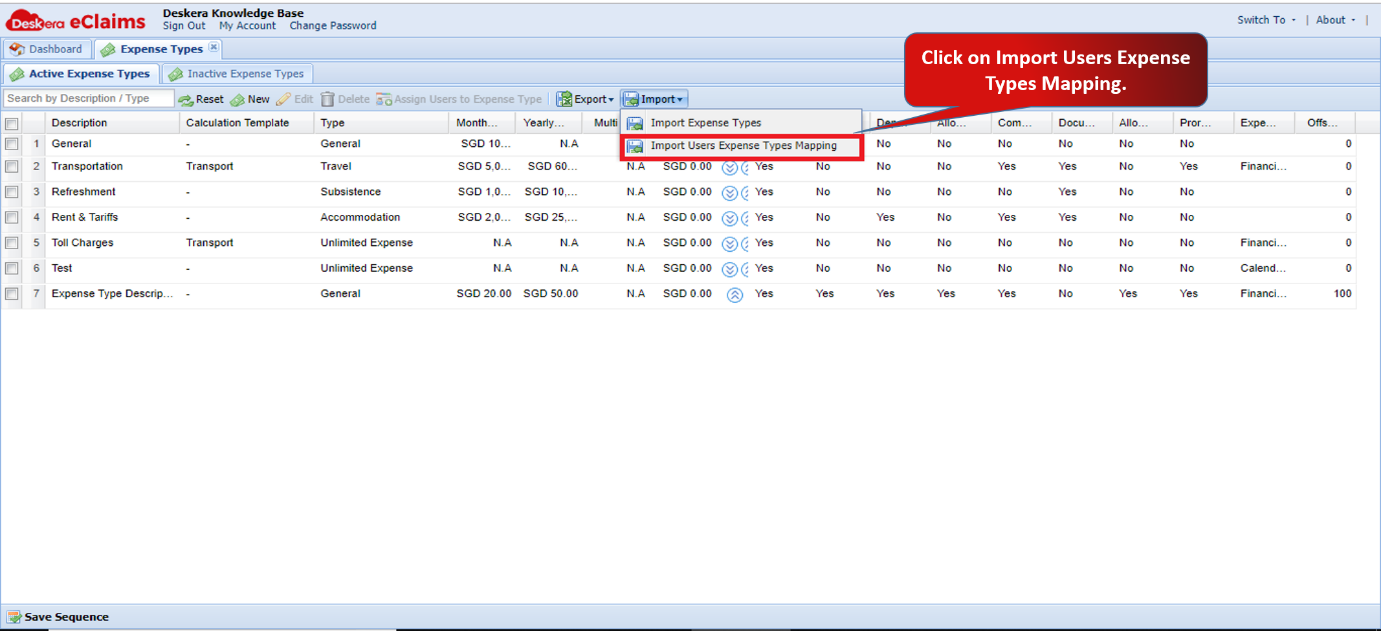
Task: Click the Assign Users to Expense Type icon
Action: coord(384,100)
